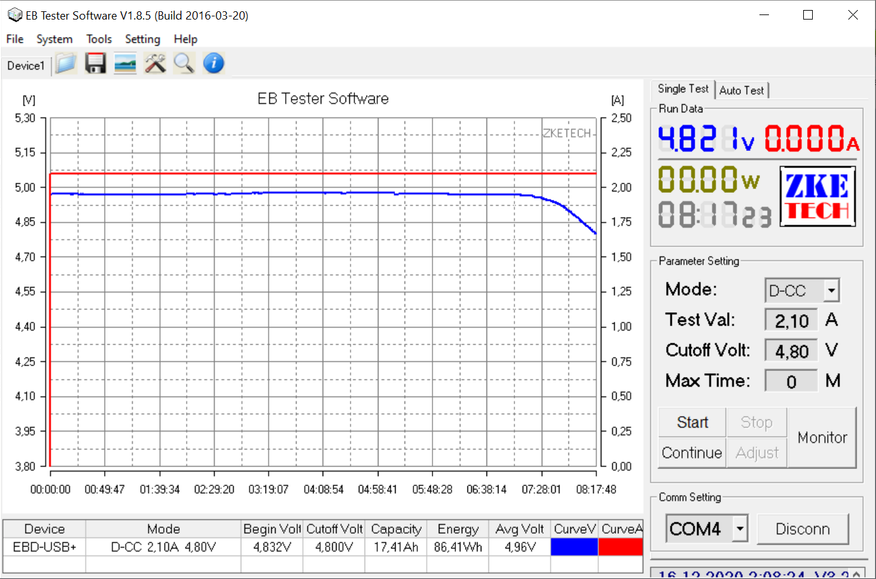Open settings via the hammer and wrench icon
The image size is (876, 579).
155,64
